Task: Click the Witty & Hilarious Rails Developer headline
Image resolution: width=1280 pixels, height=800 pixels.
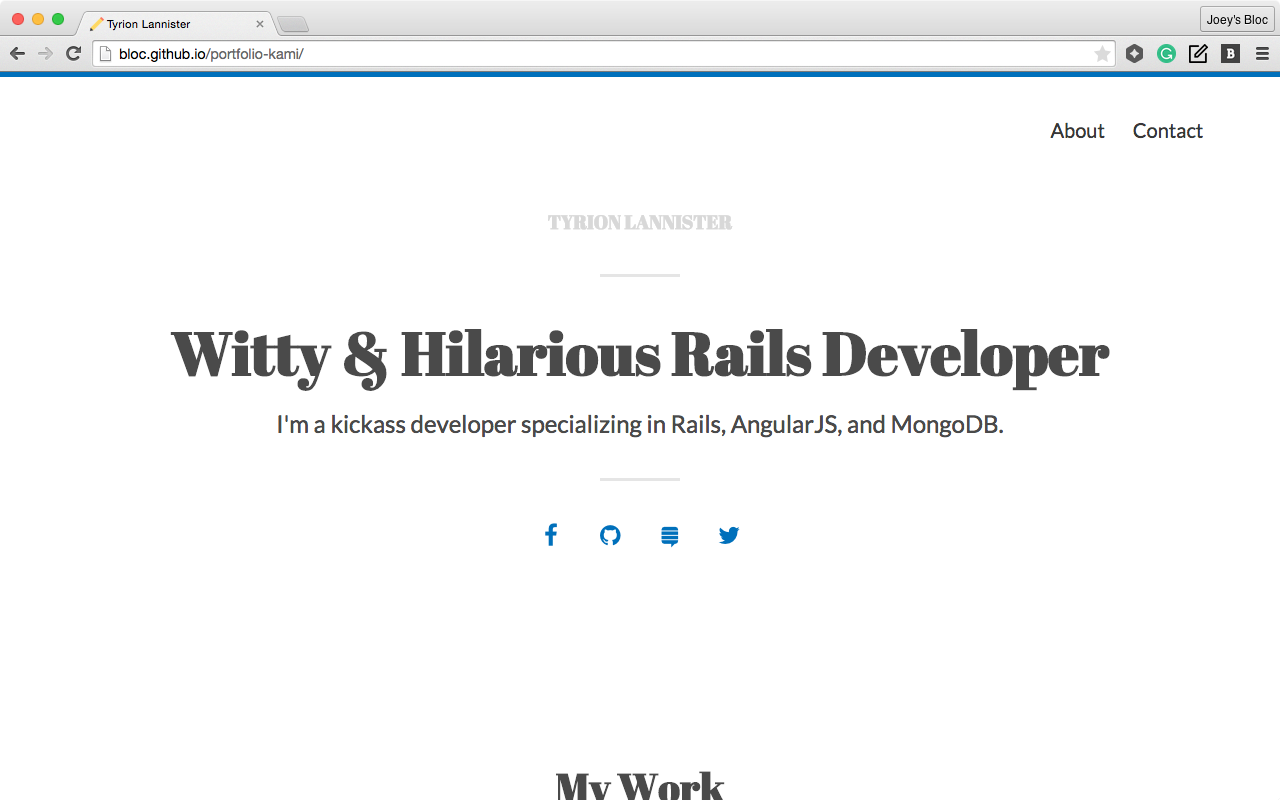Action: tap(640, 354)
